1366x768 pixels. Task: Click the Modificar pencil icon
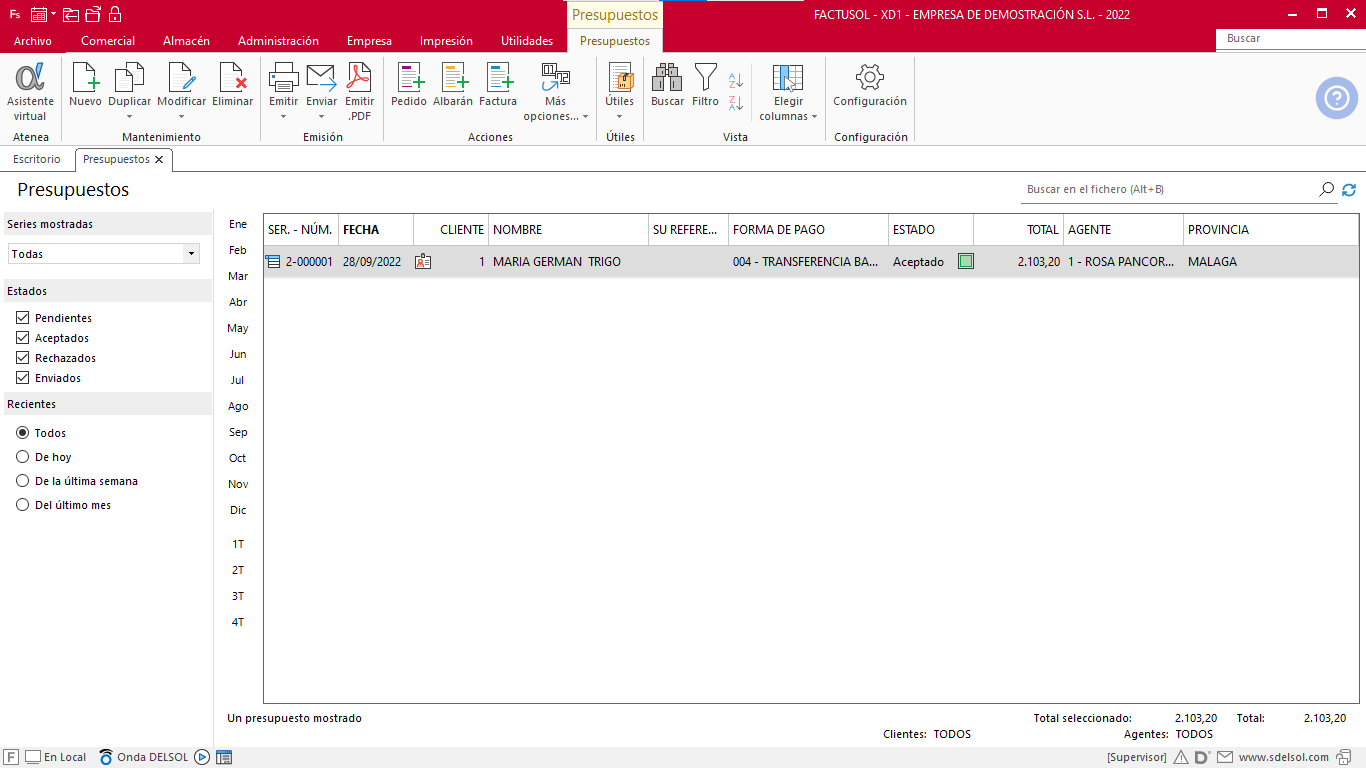click(x=182, y=78)
